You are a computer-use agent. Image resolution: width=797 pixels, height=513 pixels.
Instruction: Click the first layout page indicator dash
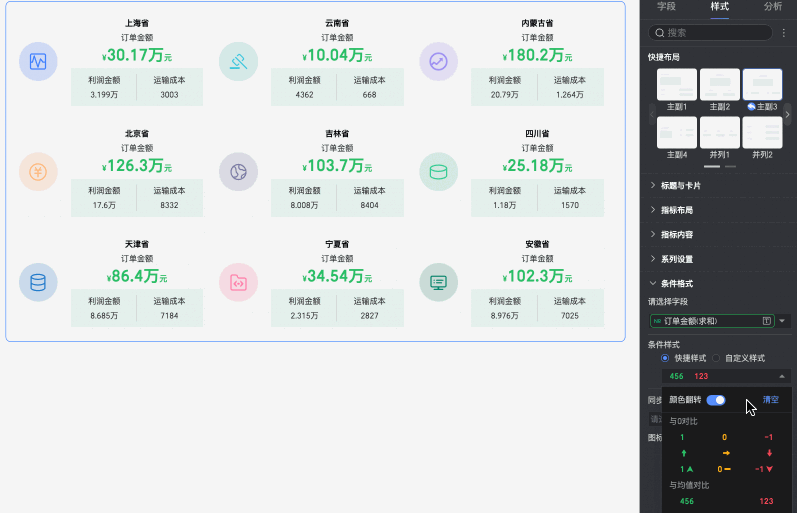(x=712, y=166)
